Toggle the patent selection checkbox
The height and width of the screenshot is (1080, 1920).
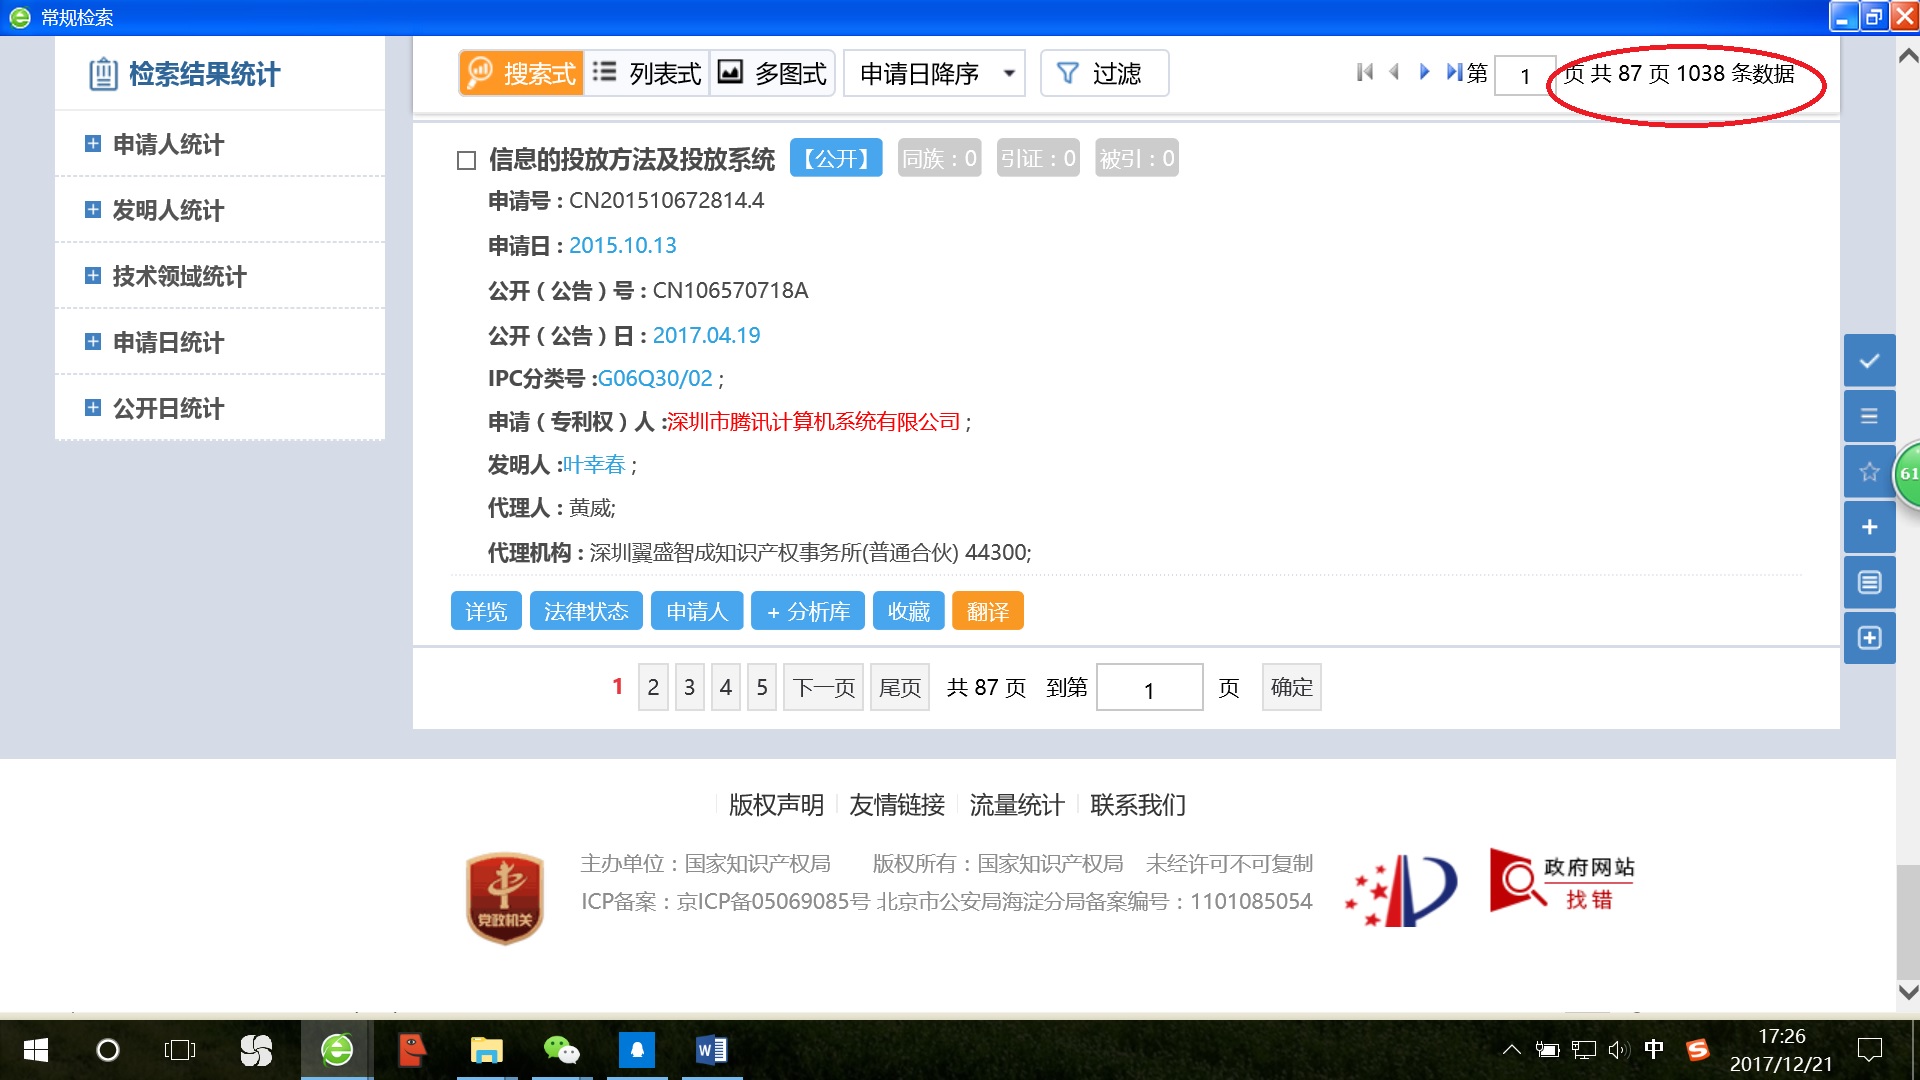468,158
